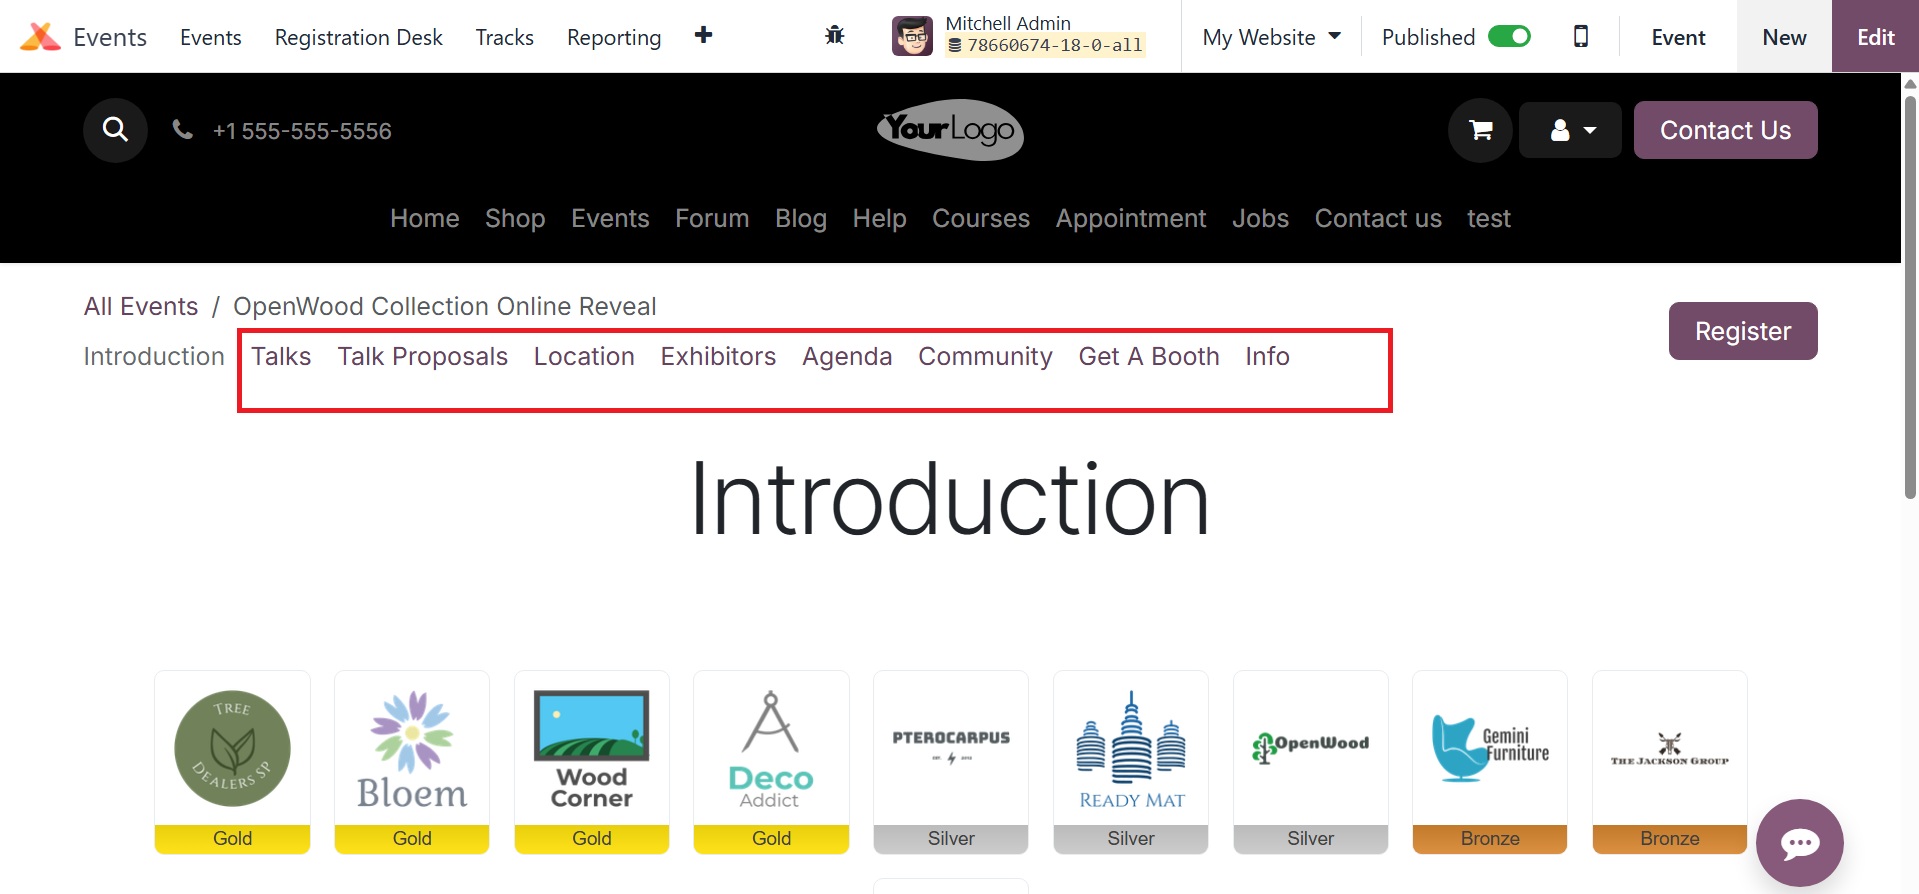Select the Location event tab
The height and width of the screenshot is (894, 1919).
(584, 356)
